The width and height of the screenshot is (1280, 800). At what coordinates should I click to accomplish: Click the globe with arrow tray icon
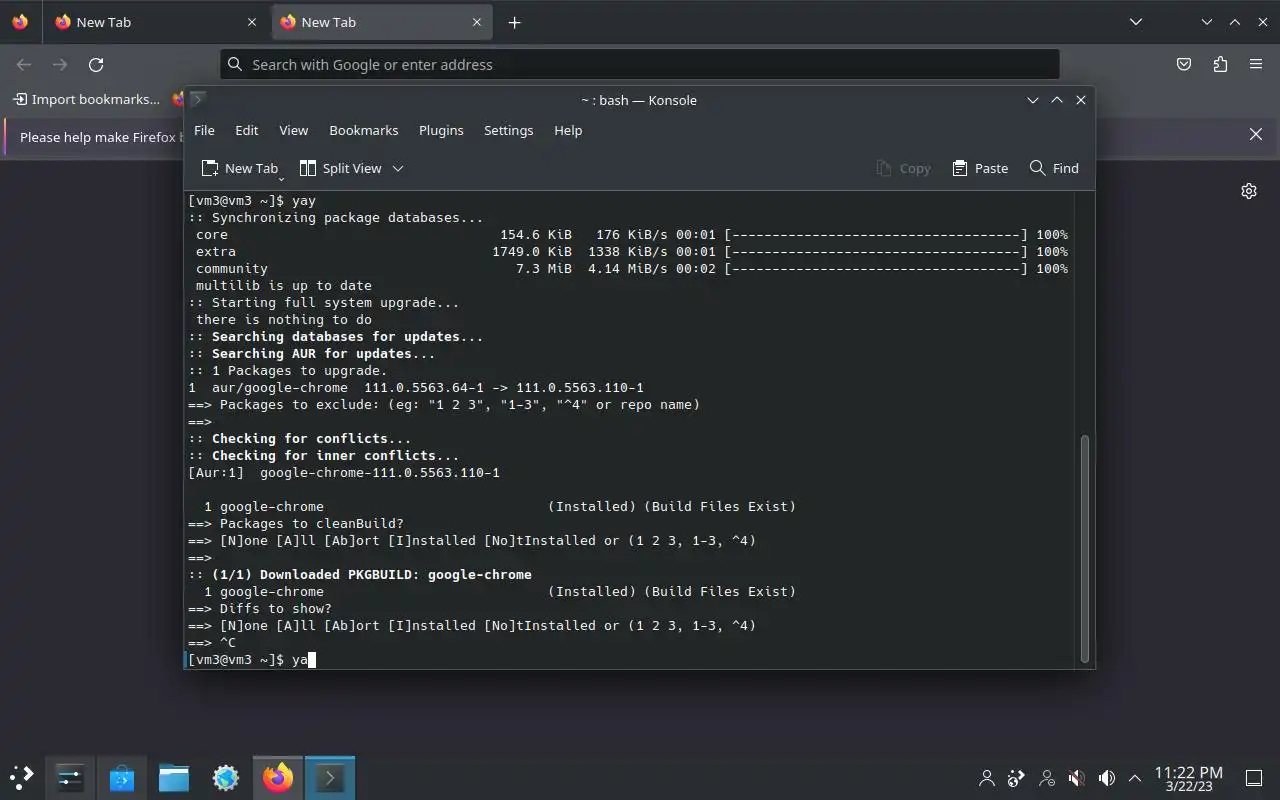[1017, 778]
